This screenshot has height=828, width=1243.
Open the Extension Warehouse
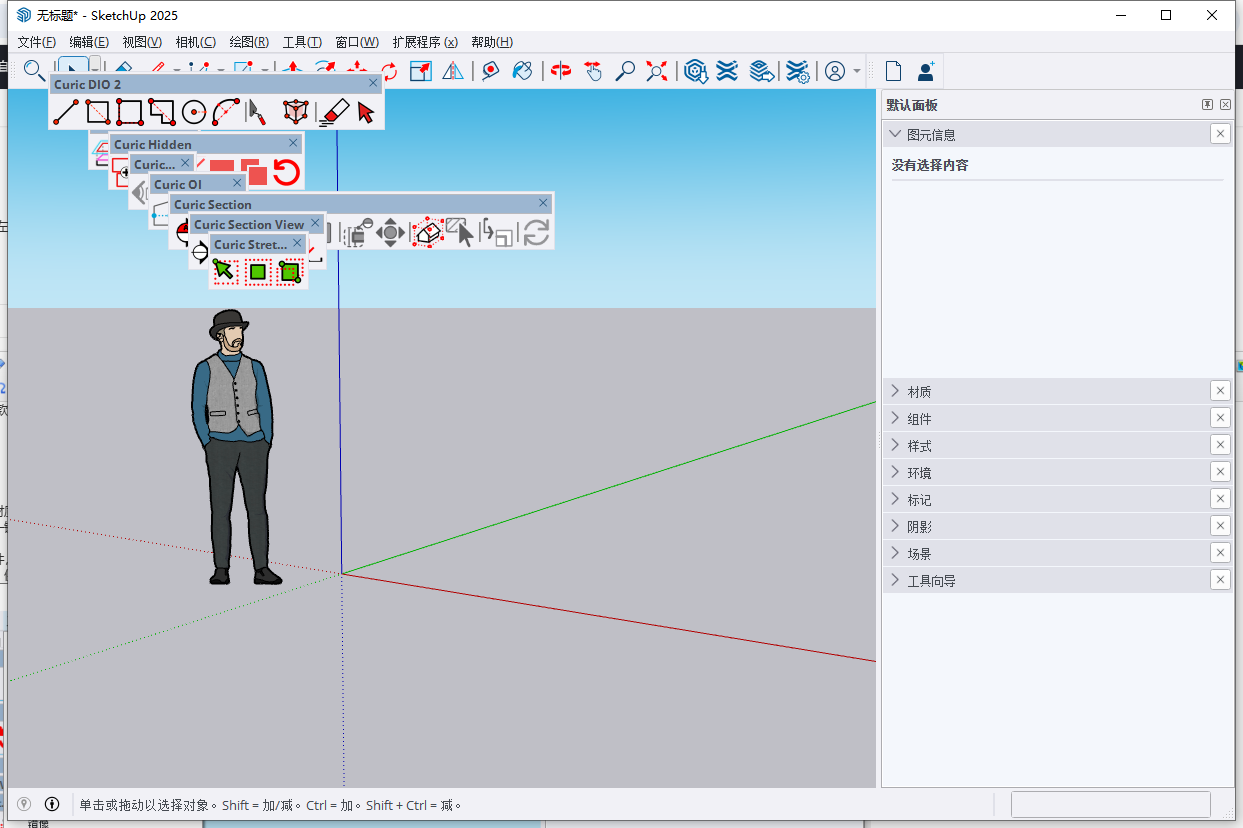tap(727, 71)
